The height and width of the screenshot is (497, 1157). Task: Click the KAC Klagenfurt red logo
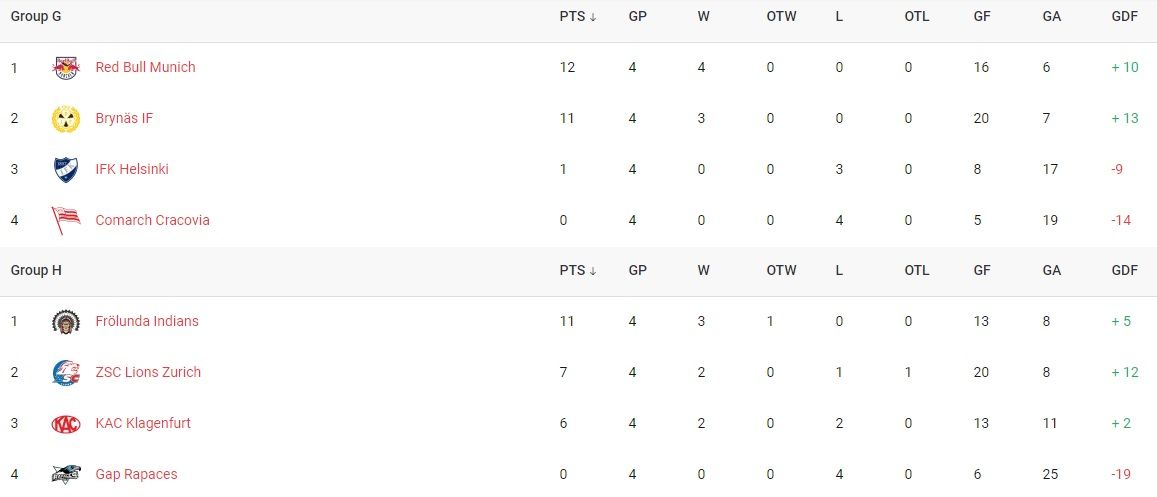click(x=66, y=424)
